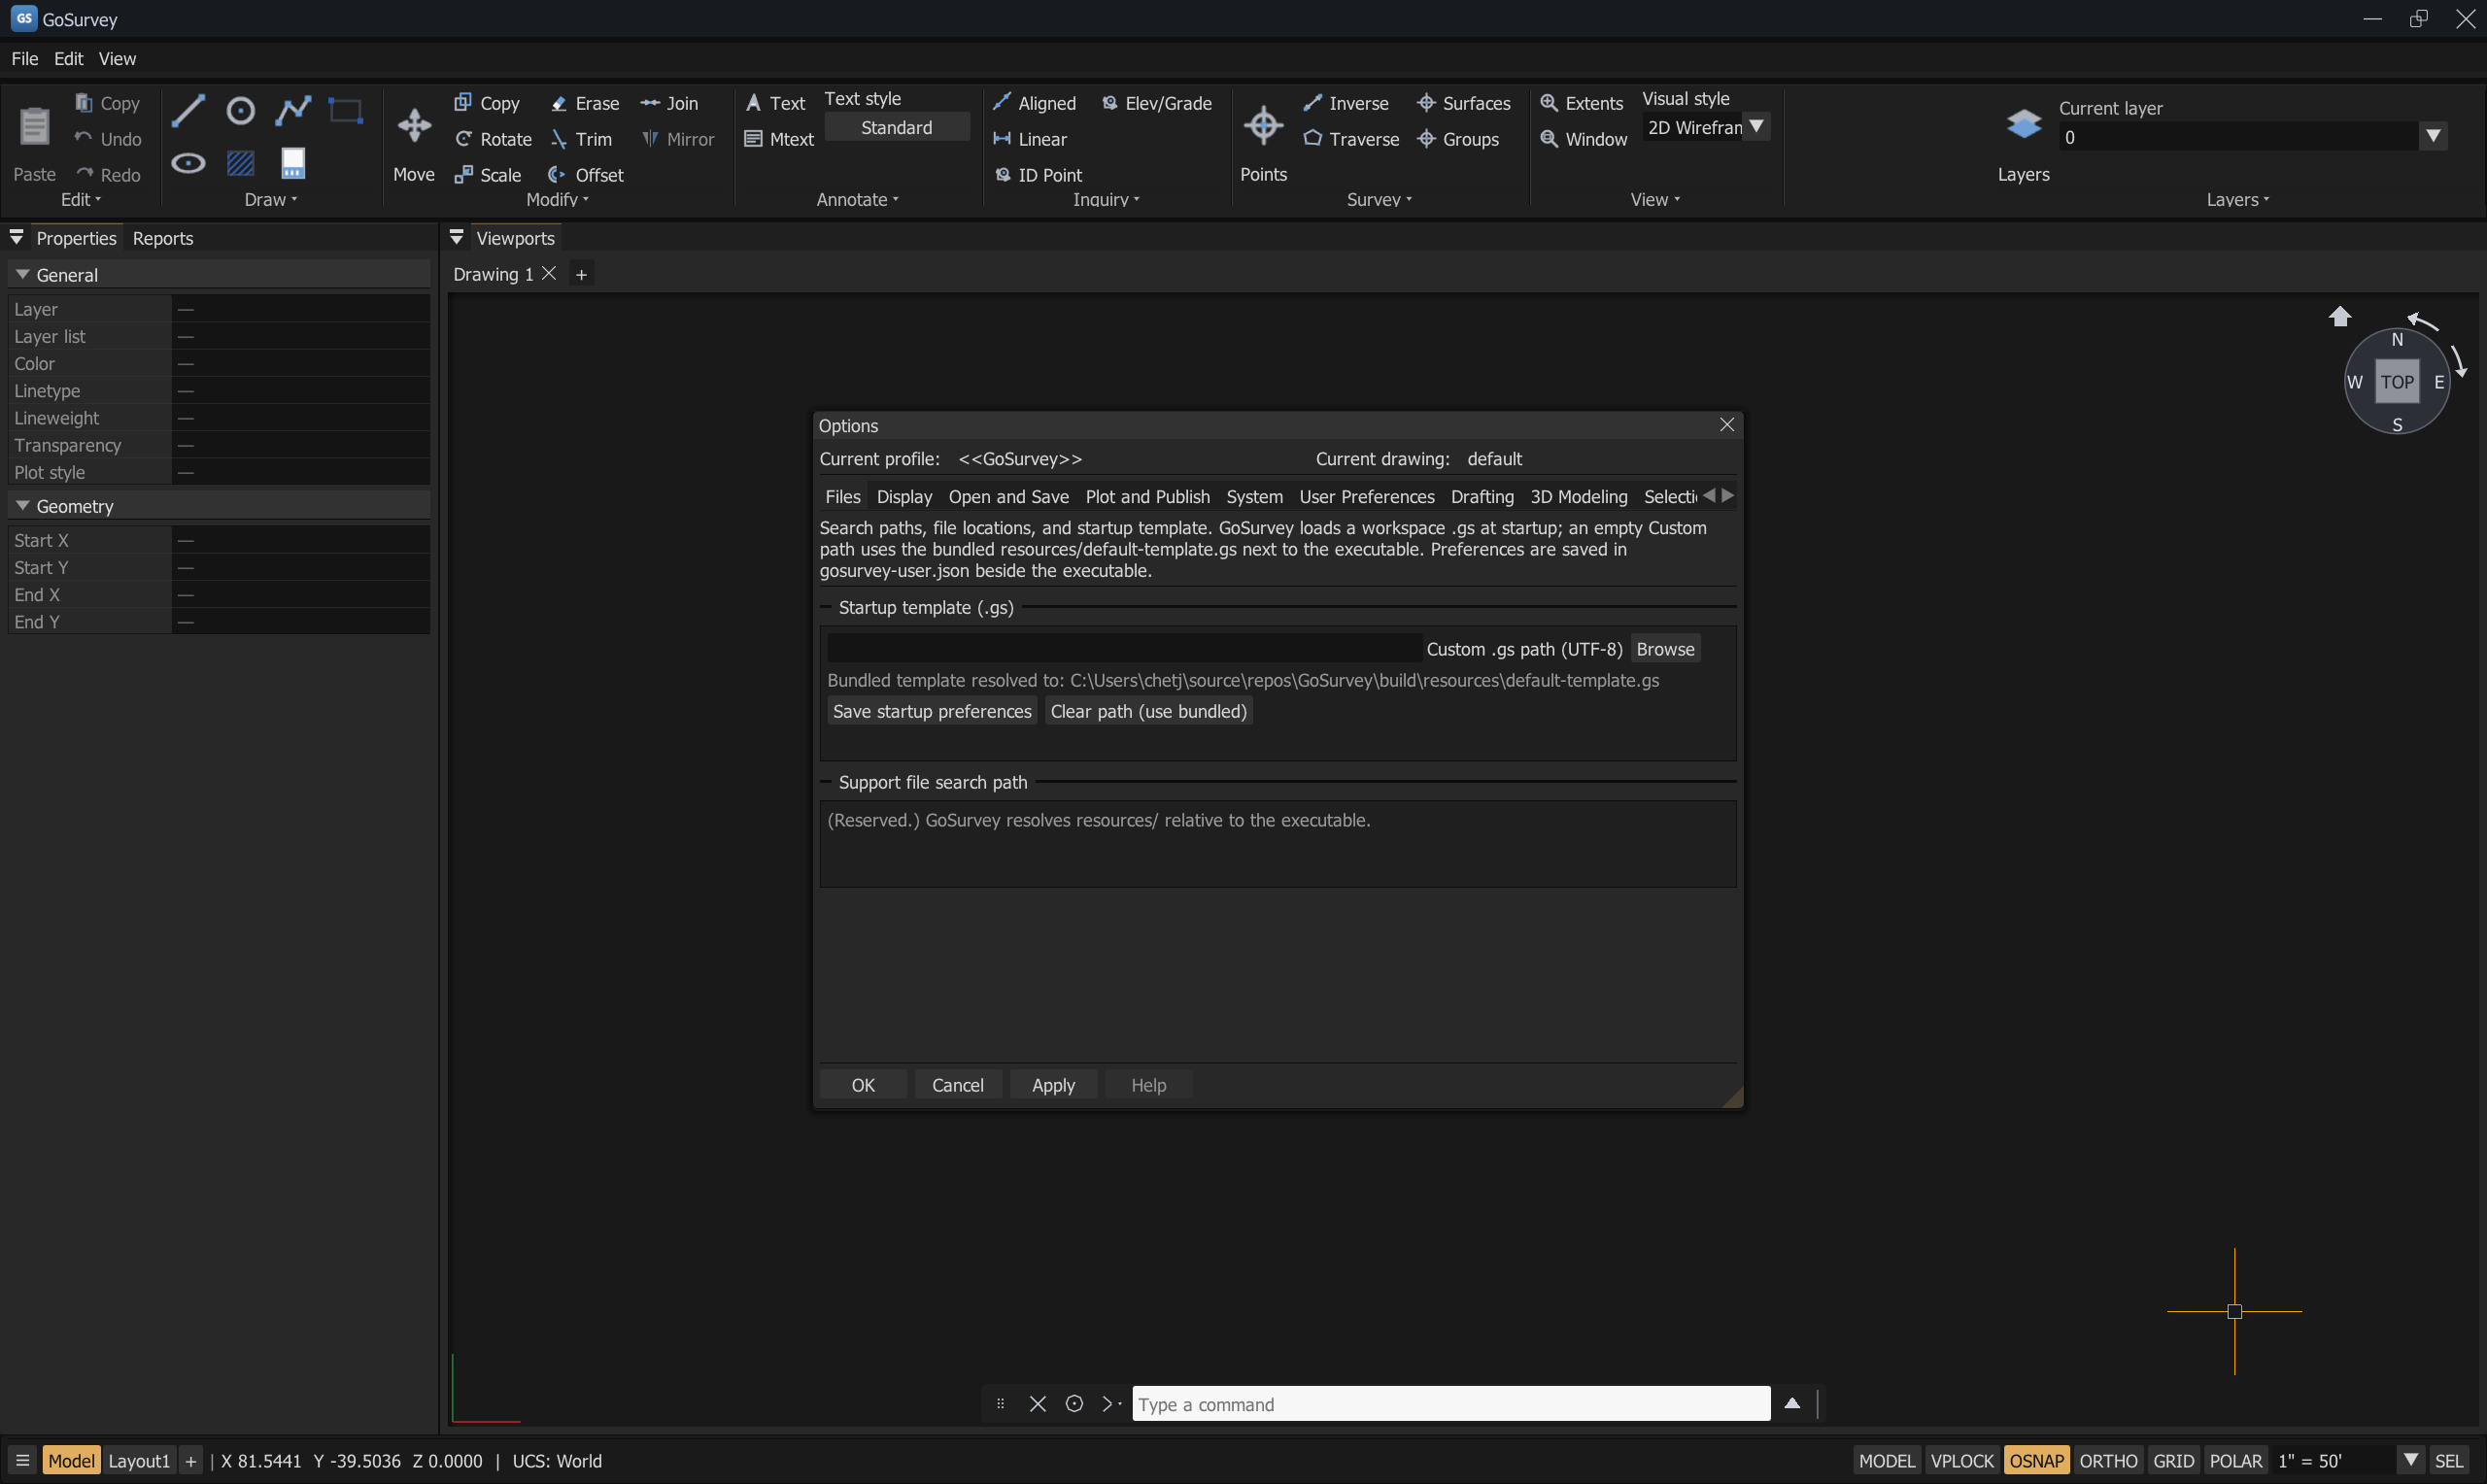Toggle VPLOCK in status bar
2487x1484 pixels.
coord(1961,1460)
